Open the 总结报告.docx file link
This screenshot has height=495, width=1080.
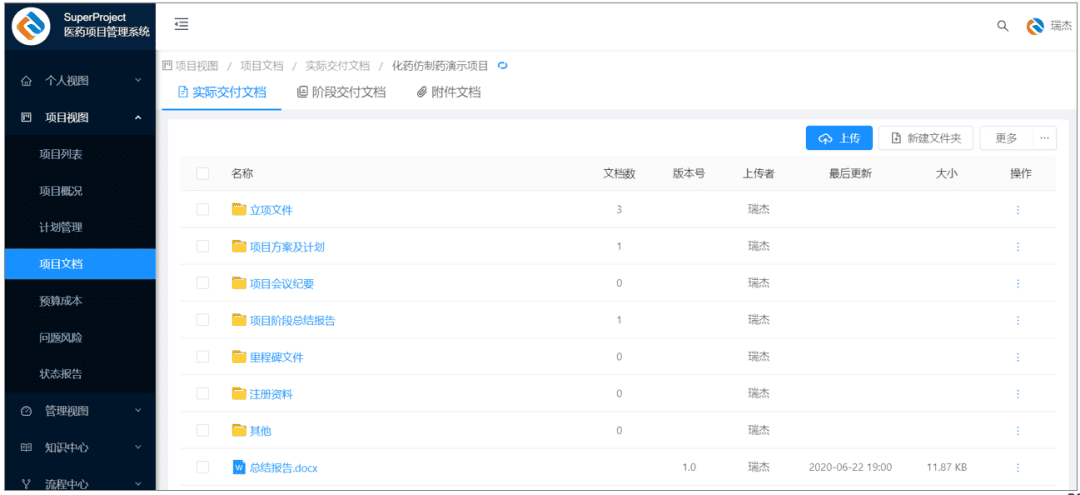click(x=284, y=467)
